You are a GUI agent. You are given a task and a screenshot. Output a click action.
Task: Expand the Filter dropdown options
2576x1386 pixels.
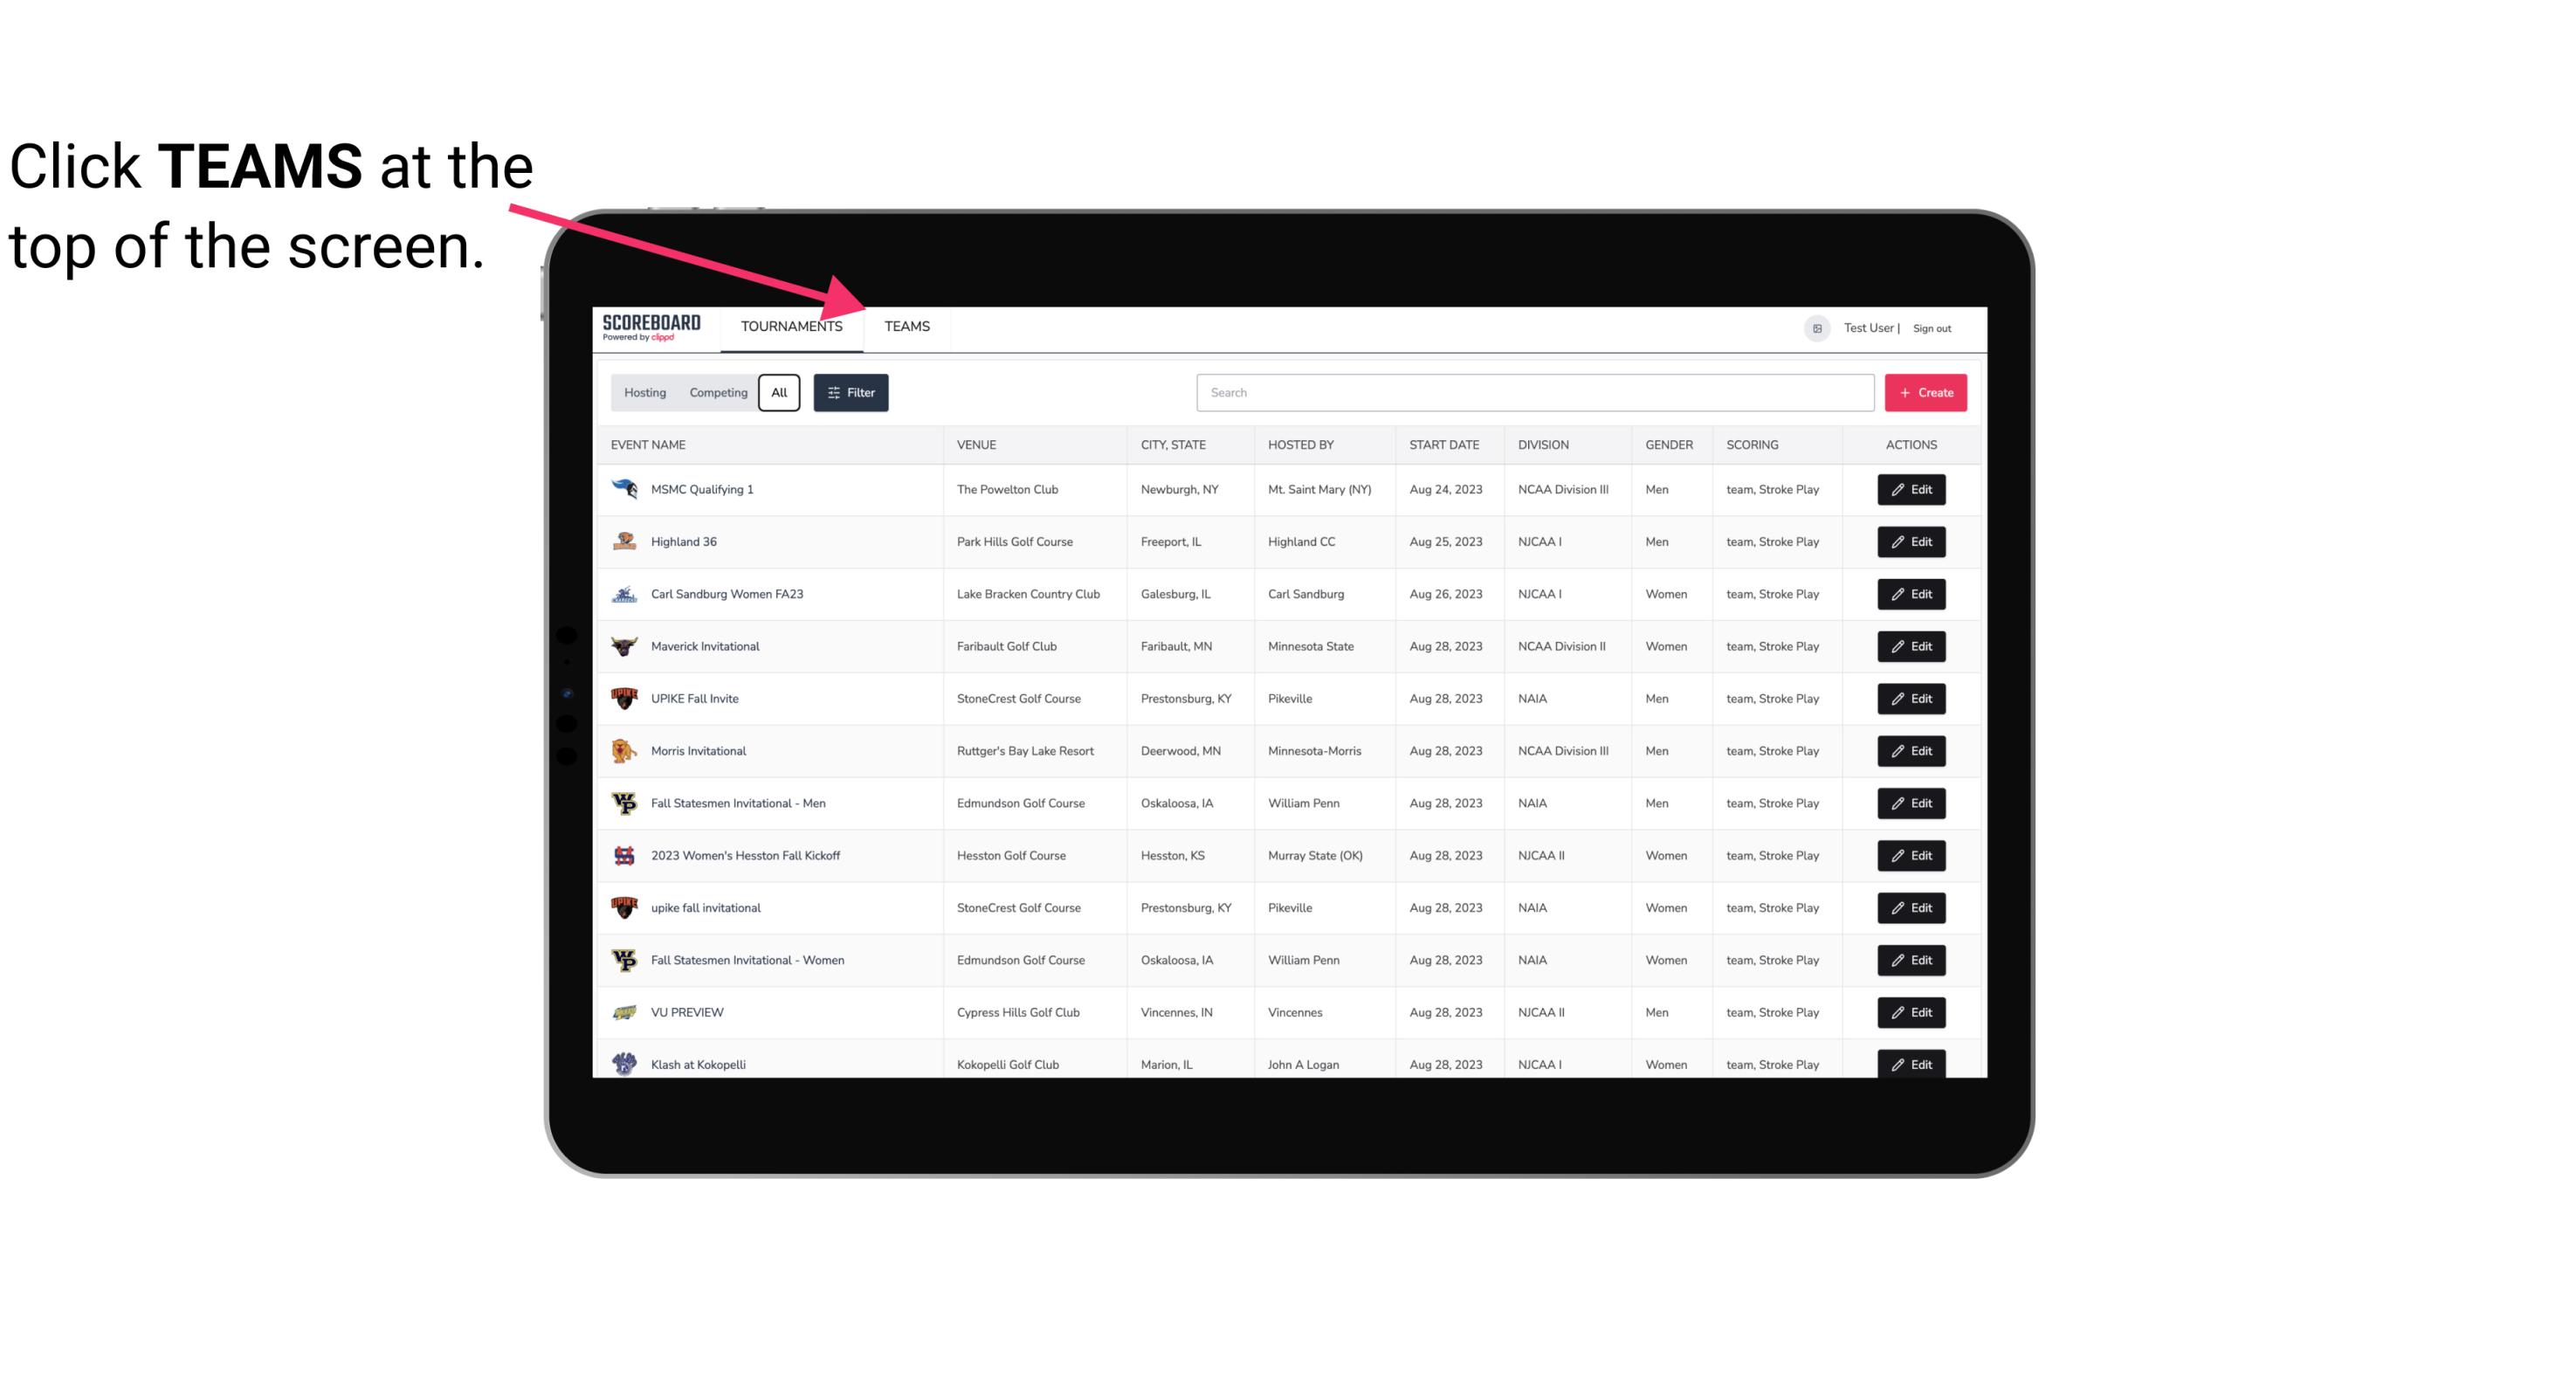tap(851, 393)
